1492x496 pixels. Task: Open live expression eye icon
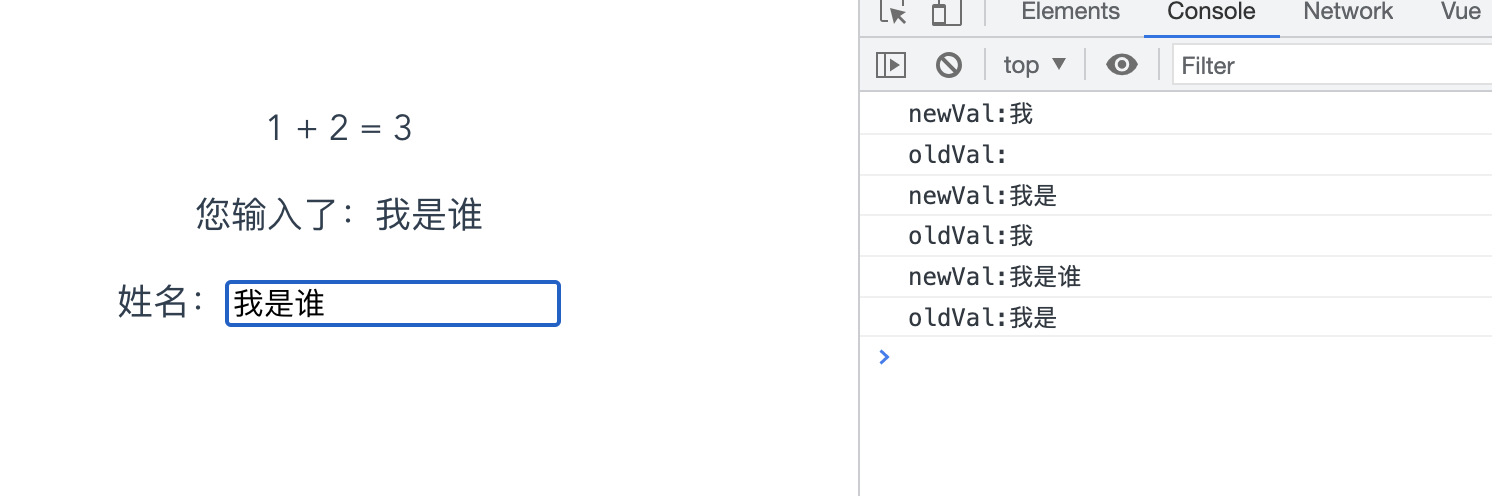tap(1122, 65)
